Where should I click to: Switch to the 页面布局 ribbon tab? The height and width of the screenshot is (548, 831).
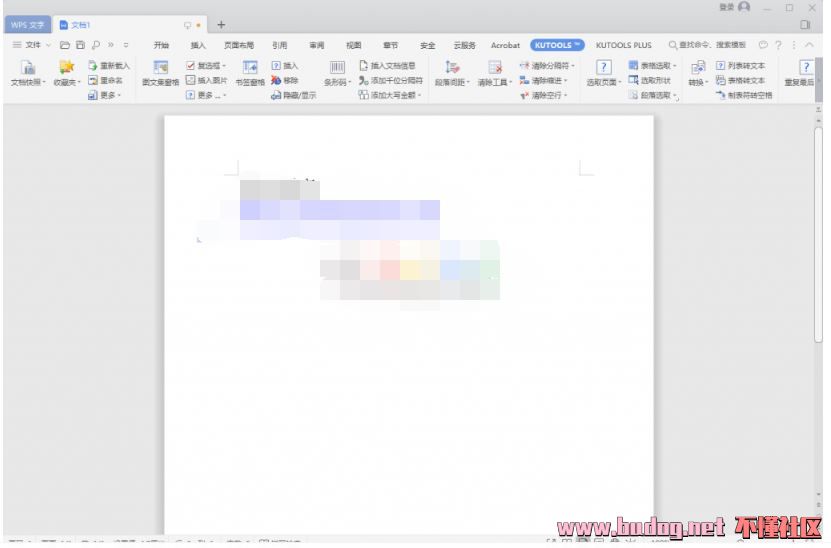coord(239,46)
